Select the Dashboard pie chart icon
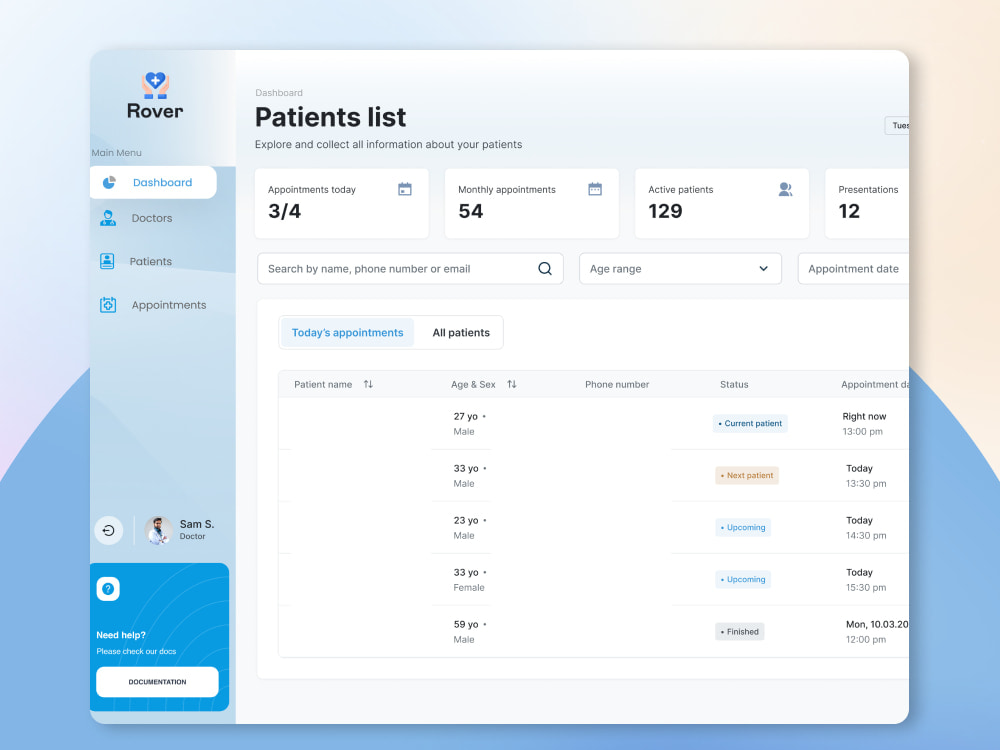The height and width of the screenshot is (750, 1000). coord(110,182)
